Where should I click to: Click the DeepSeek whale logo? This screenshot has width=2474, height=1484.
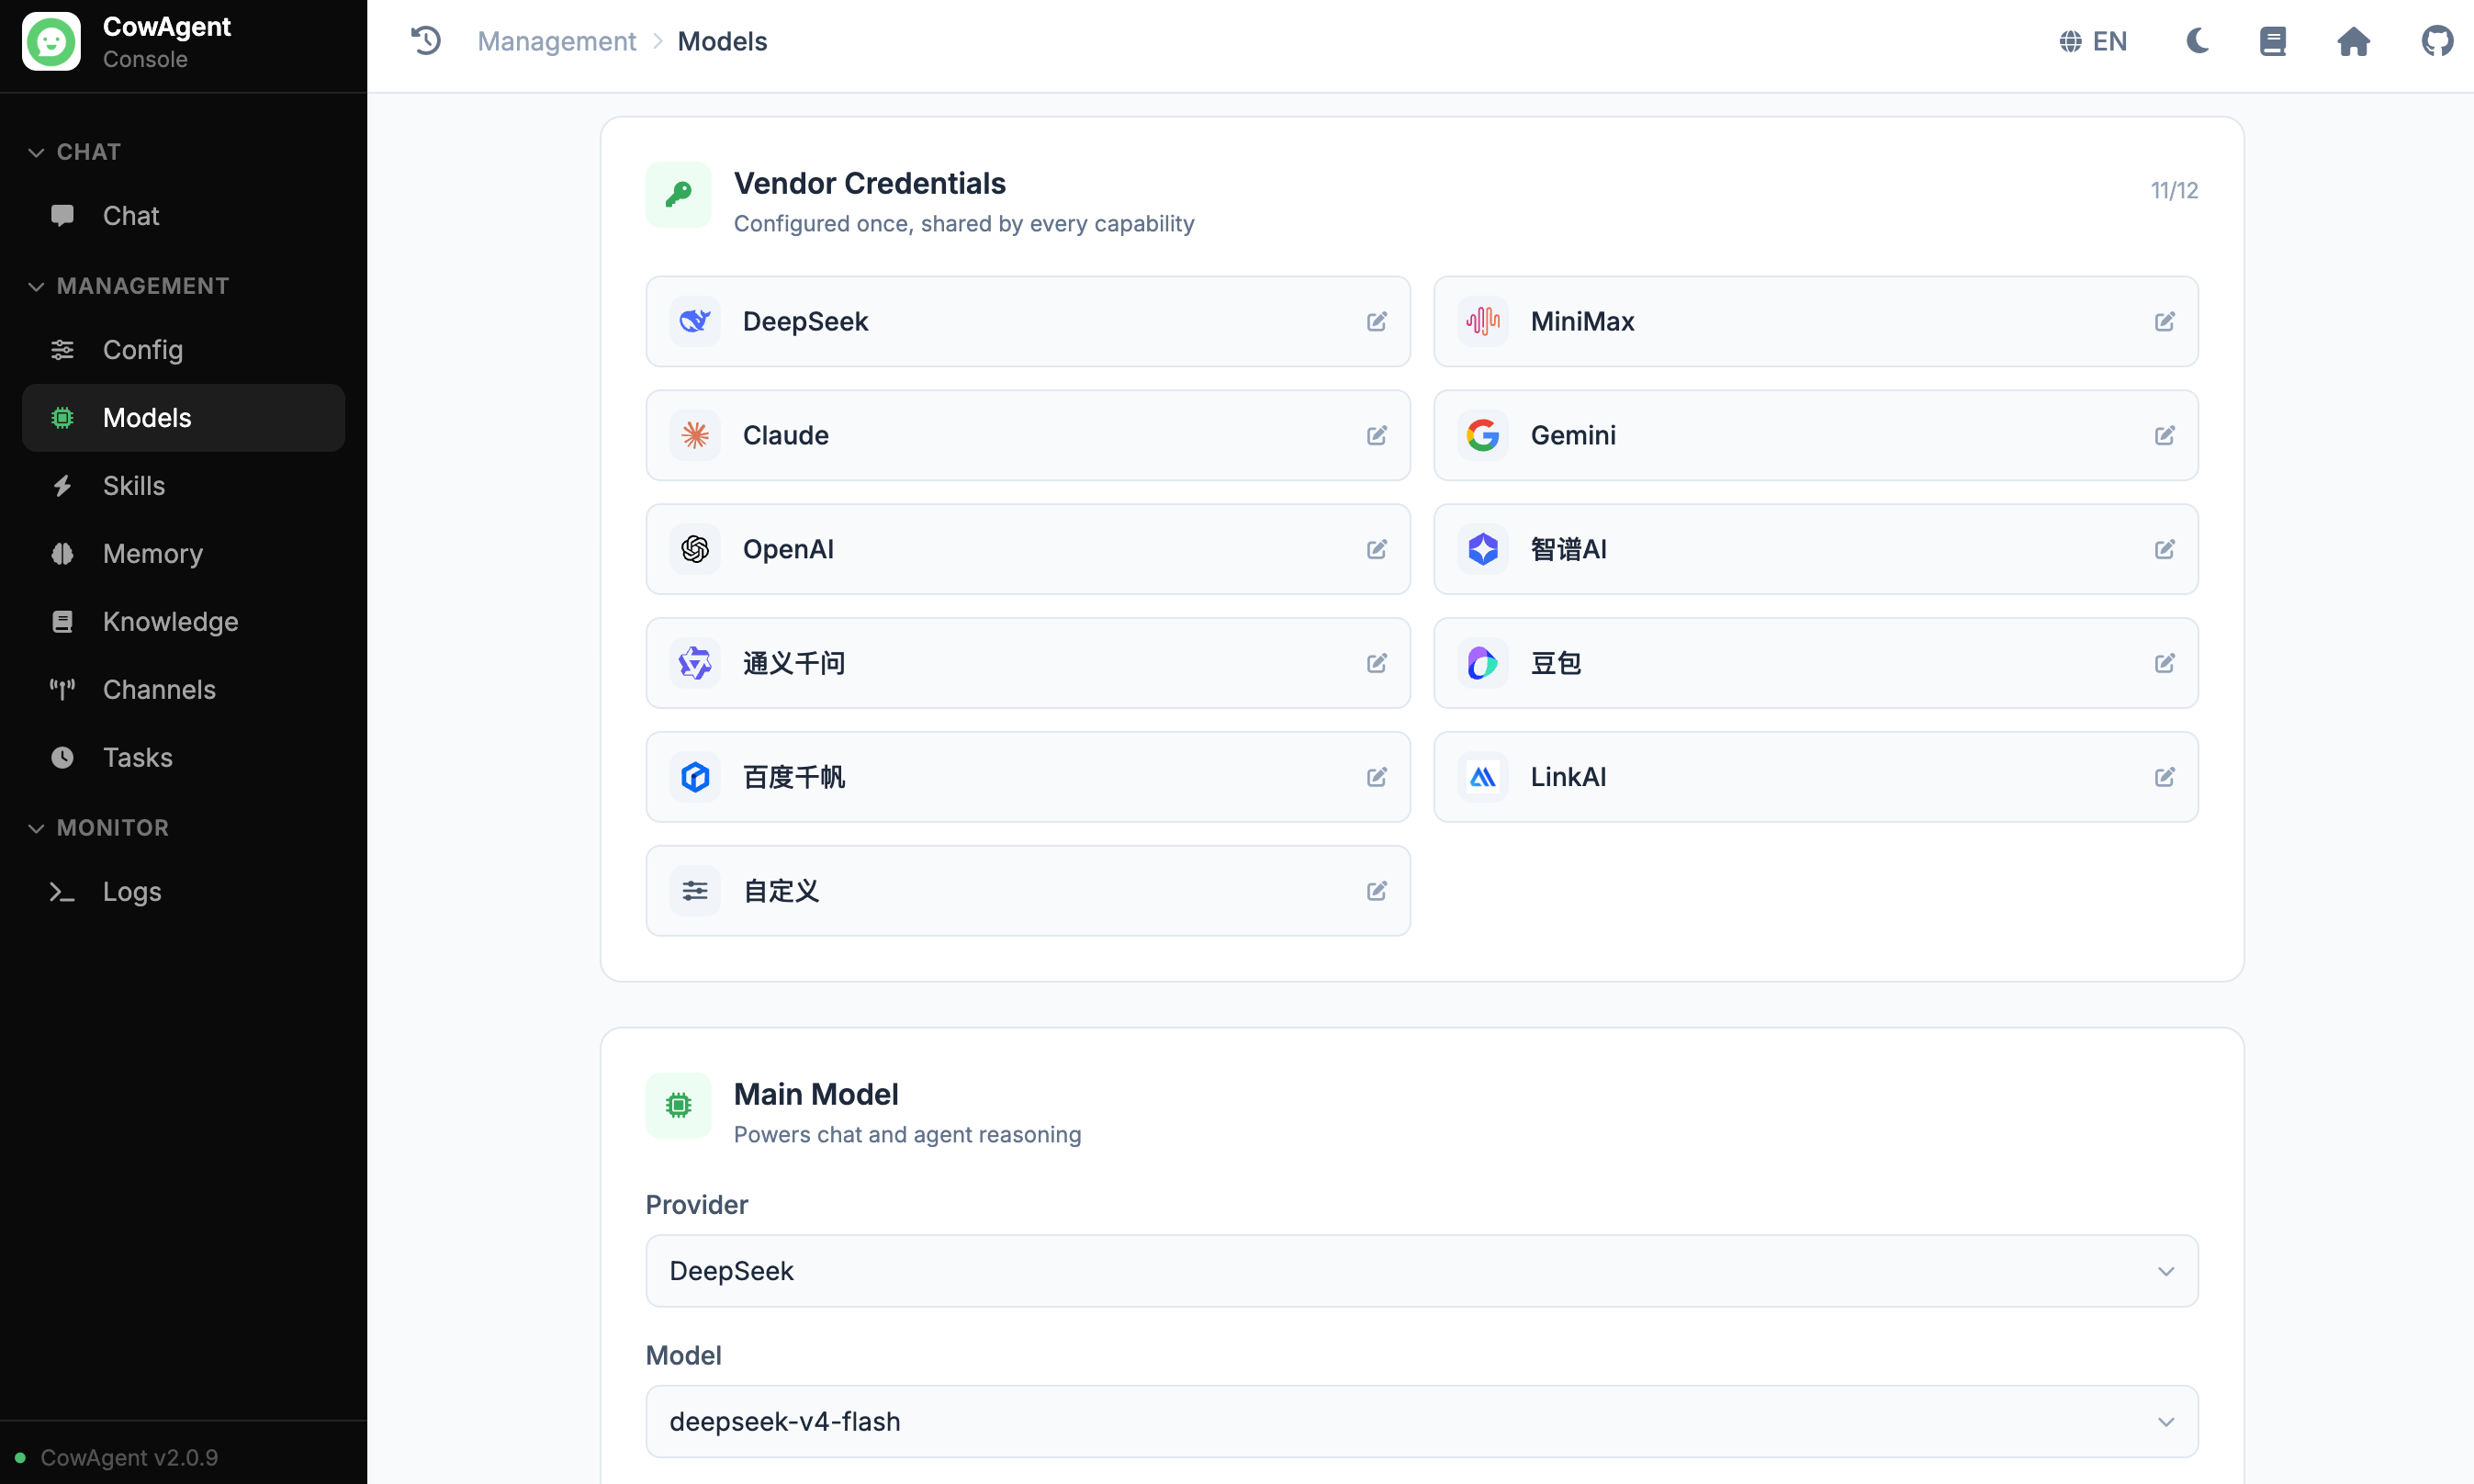click(695, 321)
